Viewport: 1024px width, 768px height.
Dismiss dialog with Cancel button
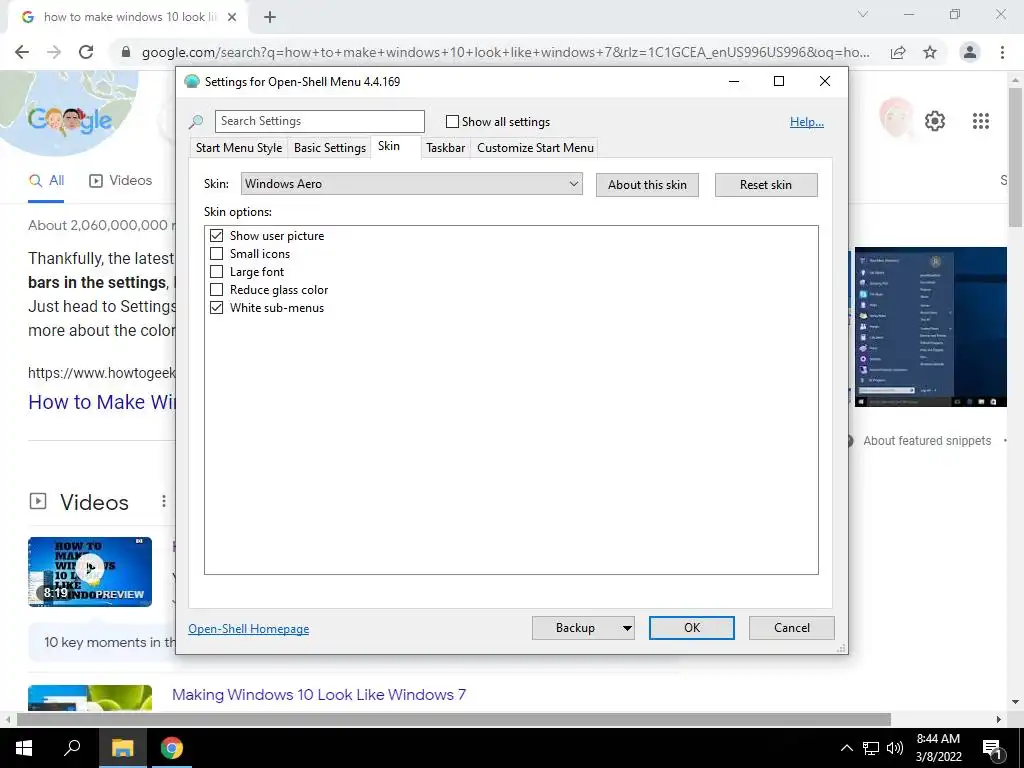pyautogui.click(x=792, y=628)
